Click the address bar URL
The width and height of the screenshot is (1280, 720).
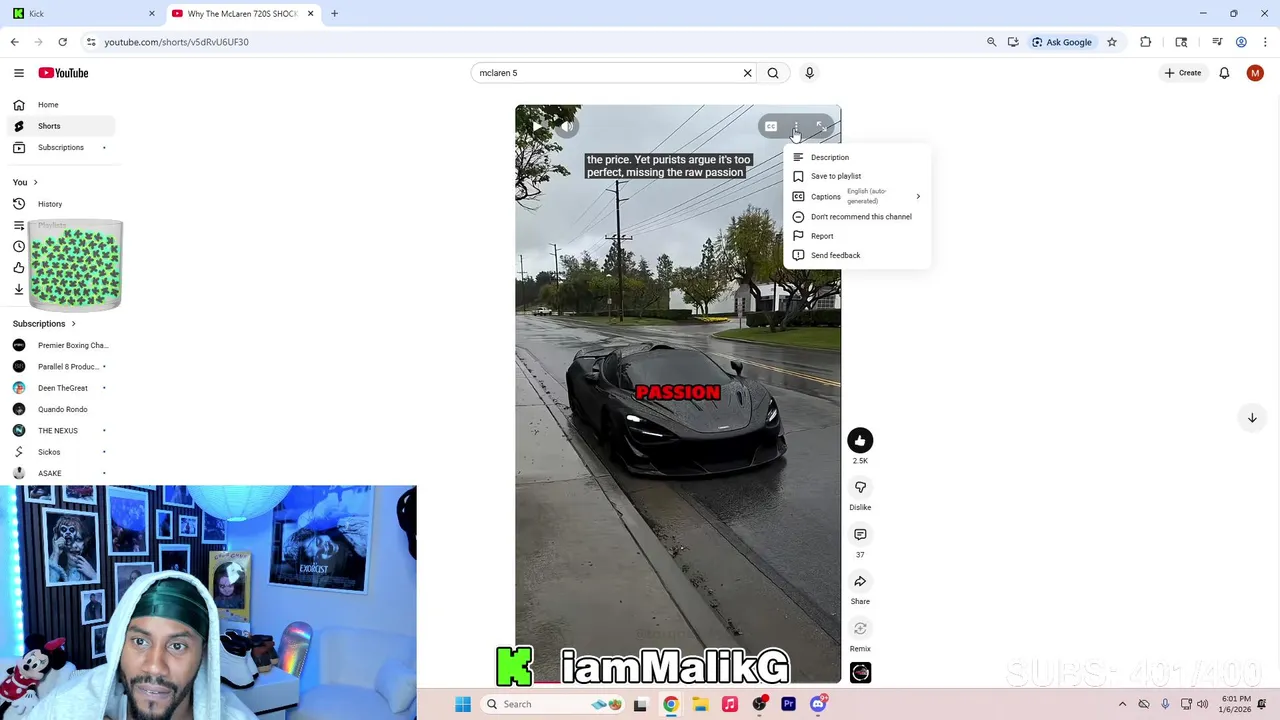[x=176, y=42]
